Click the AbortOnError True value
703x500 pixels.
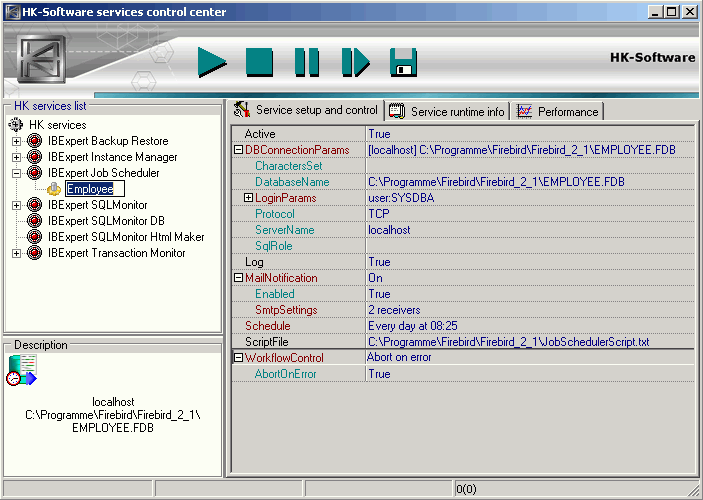tap(530, 374)
